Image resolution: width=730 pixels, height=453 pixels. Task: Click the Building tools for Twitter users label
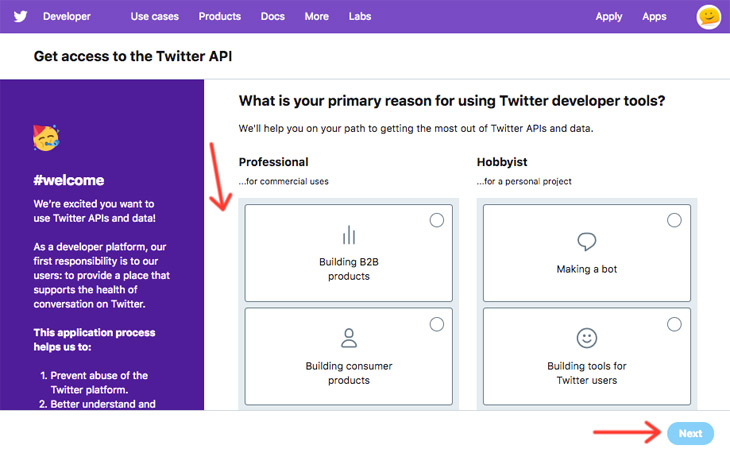click(587, 373)
